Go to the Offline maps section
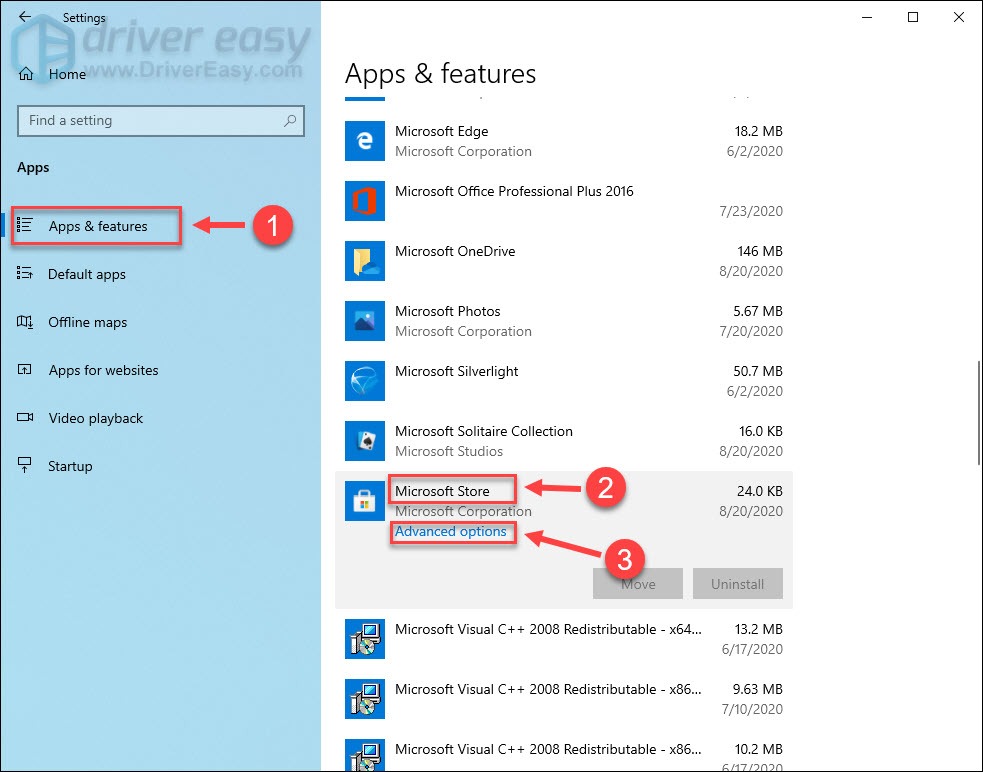This screenshot has width=983, height=772. [87, 322]
